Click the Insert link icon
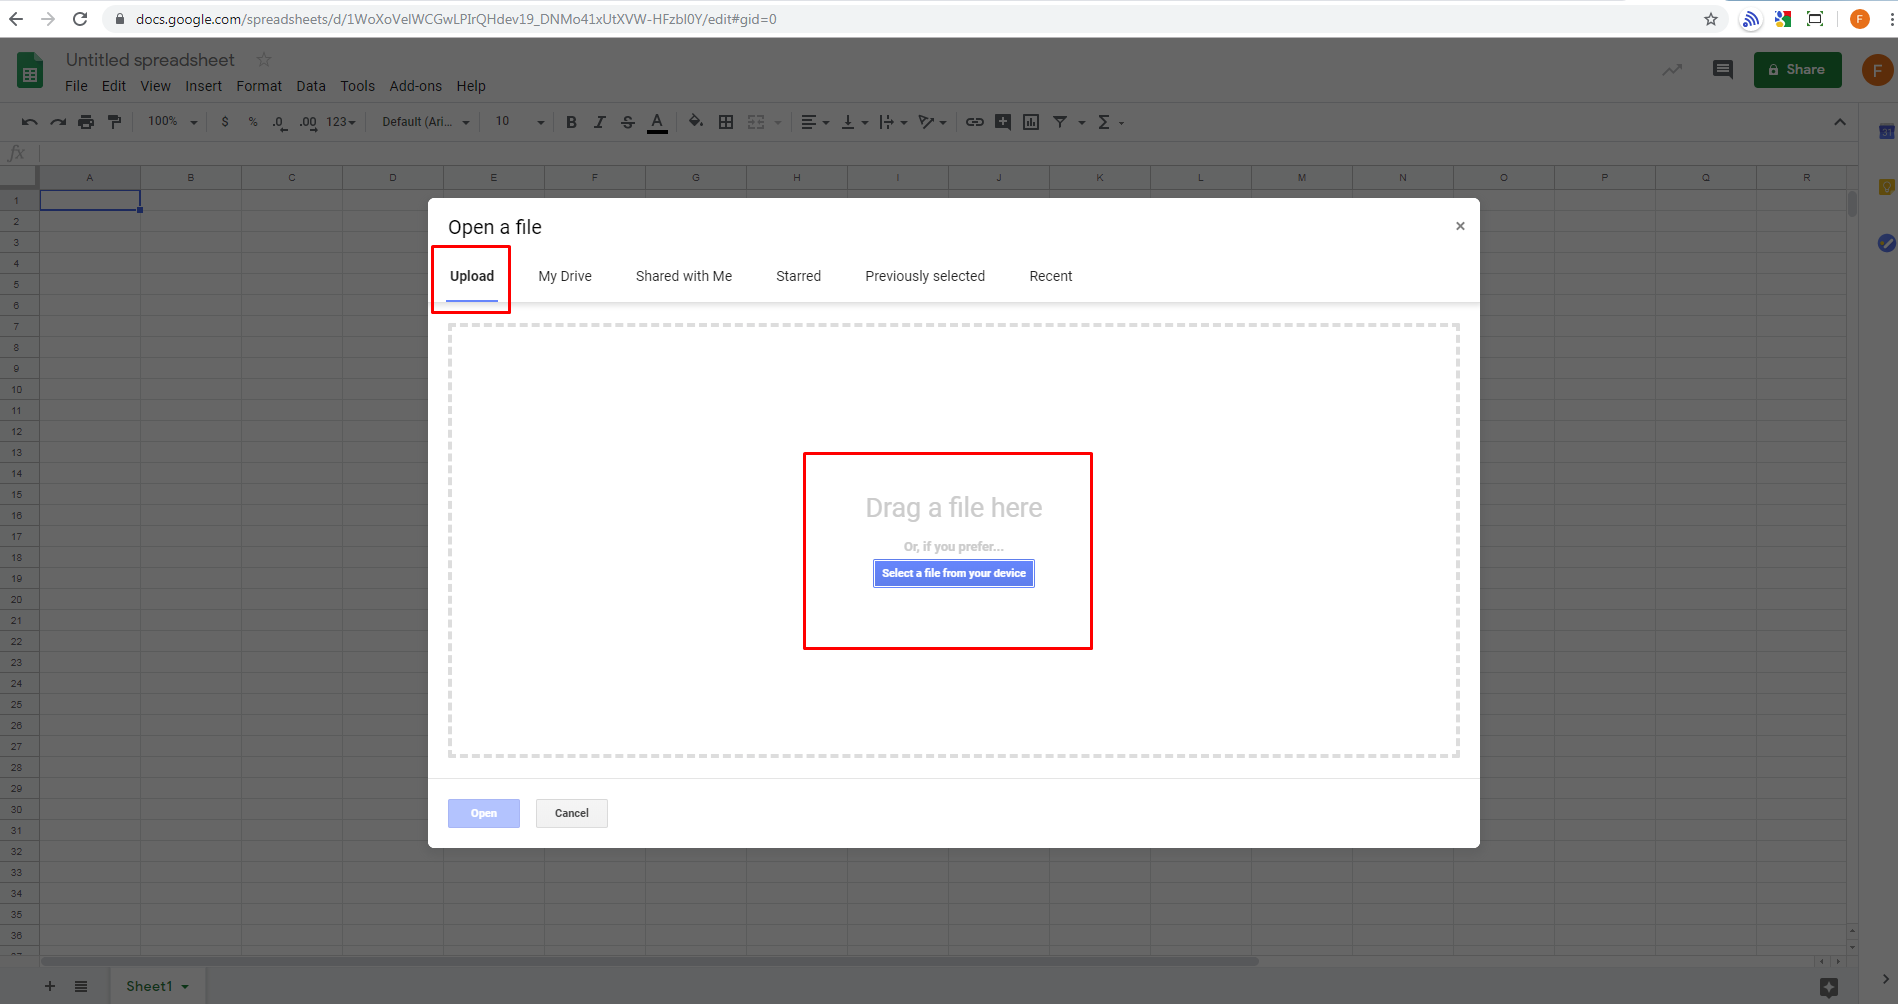The width and height of the screenshot is (1898, 1004). coord(974,122)
